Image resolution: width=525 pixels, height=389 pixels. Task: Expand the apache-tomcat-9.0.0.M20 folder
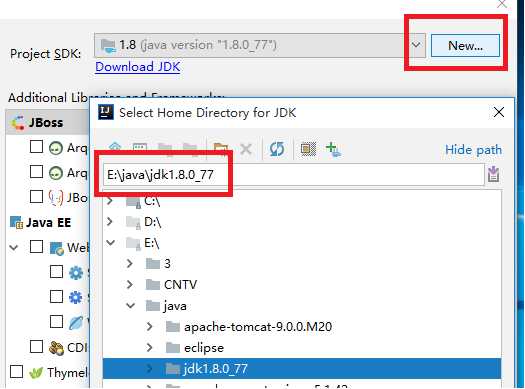(150, 326)
